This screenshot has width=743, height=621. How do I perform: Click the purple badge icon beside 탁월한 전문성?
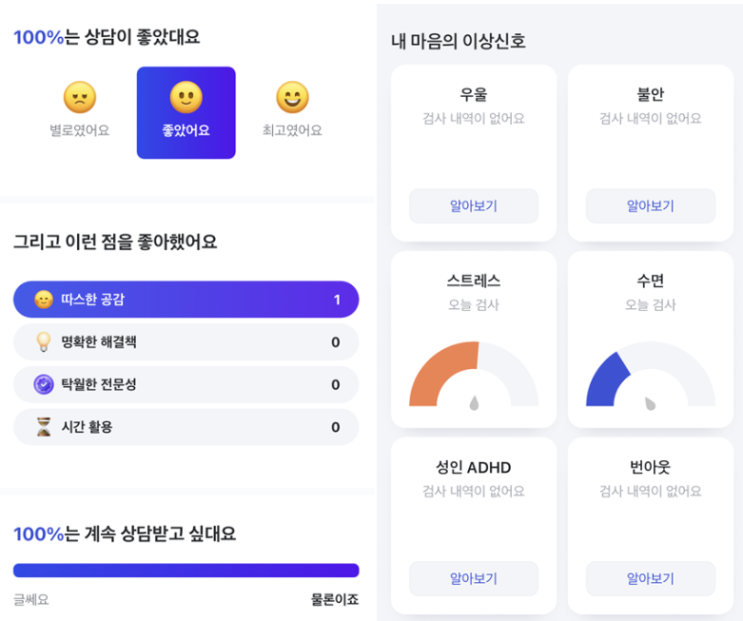(x=44, y=384)
